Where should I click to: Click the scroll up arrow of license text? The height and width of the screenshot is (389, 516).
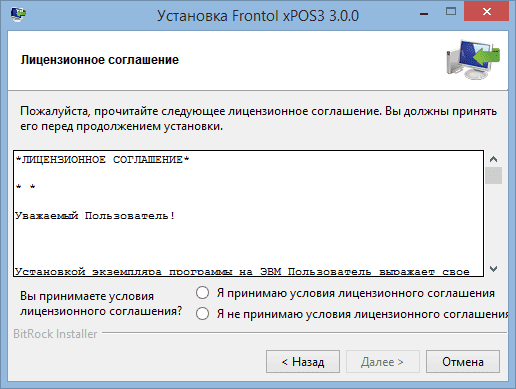pyautogui.click(x=494, y=159)
